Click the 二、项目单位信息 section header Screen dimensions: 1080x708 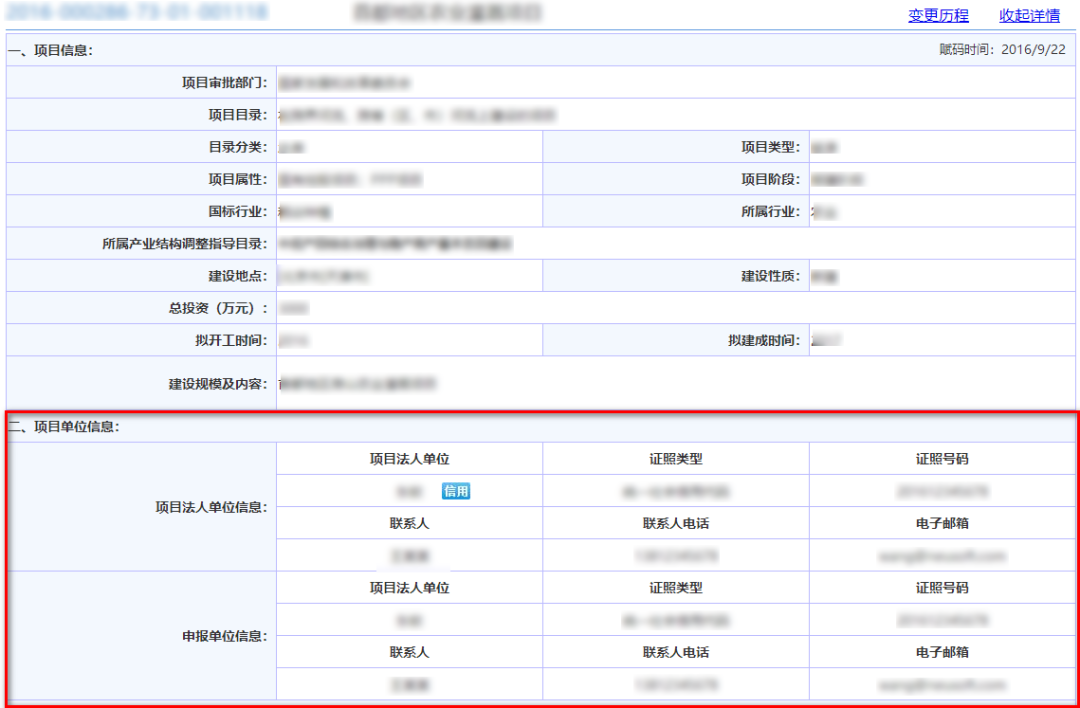click(x=64, y=427)
